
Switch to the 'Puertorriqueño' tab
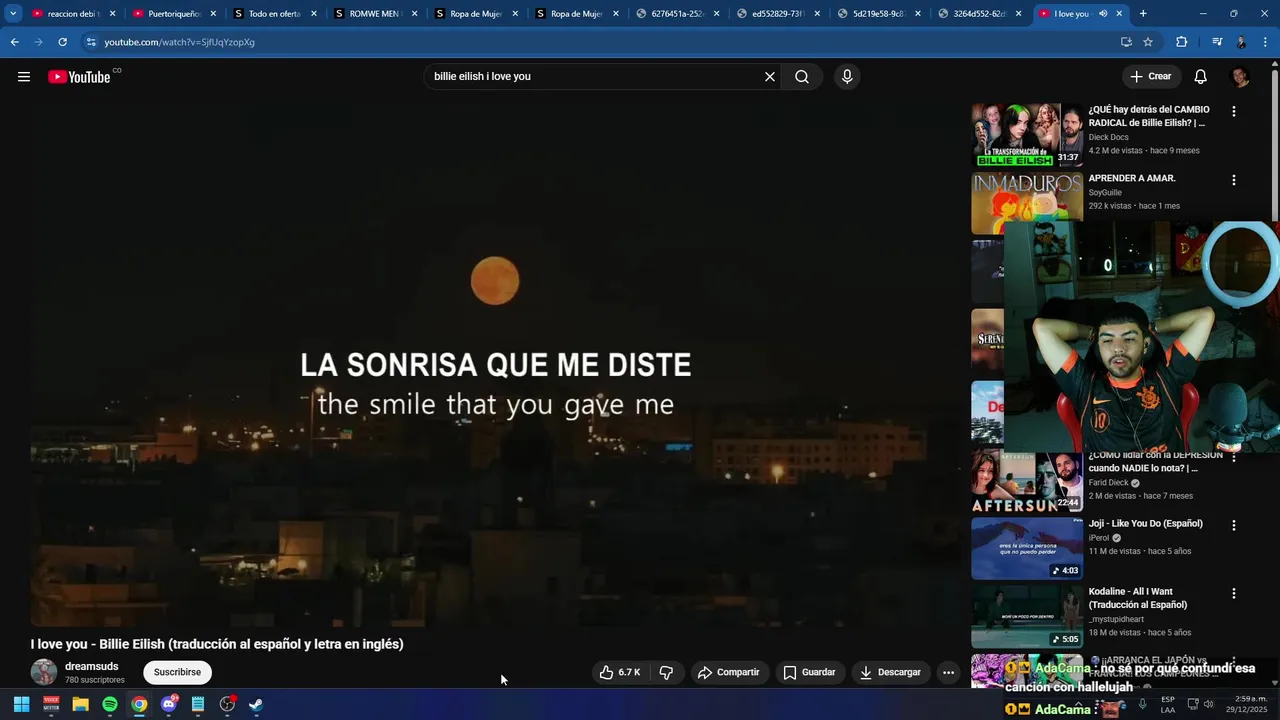pos(175,14)
